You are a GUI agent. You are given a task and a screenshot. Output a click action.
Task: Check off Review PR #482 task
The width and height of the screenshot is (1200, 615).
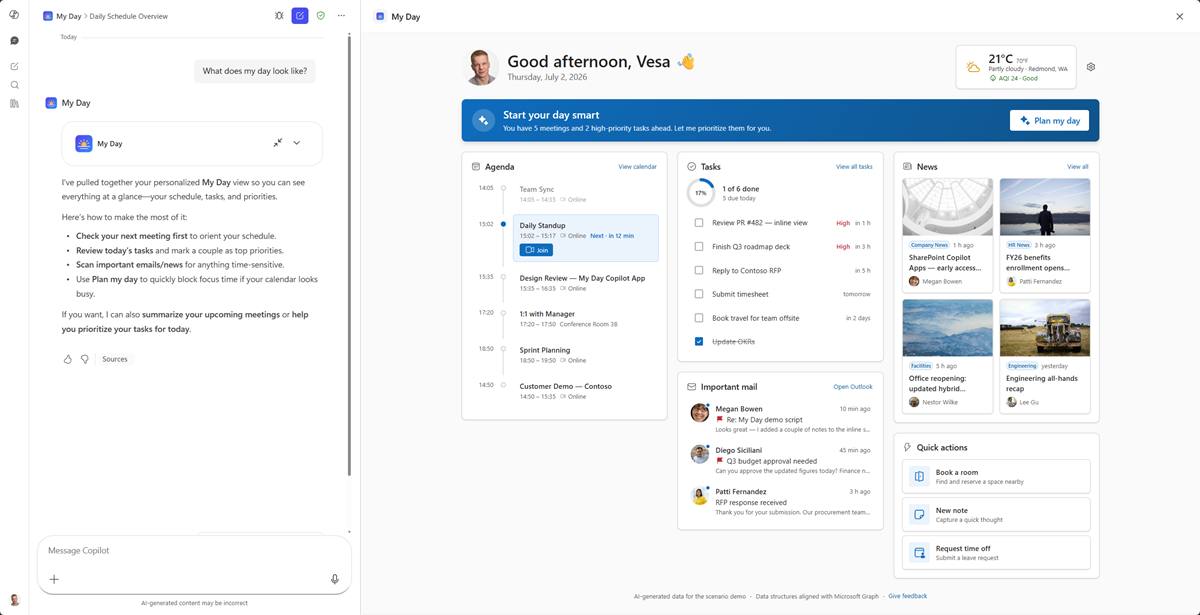click(699, 223)
